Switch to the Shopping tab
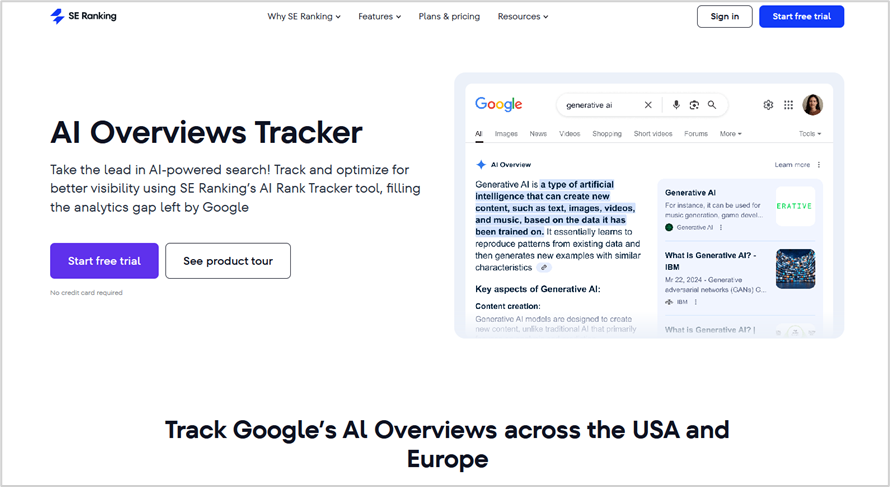This screenshot has height=487, width=890. [x=607, y=134]
